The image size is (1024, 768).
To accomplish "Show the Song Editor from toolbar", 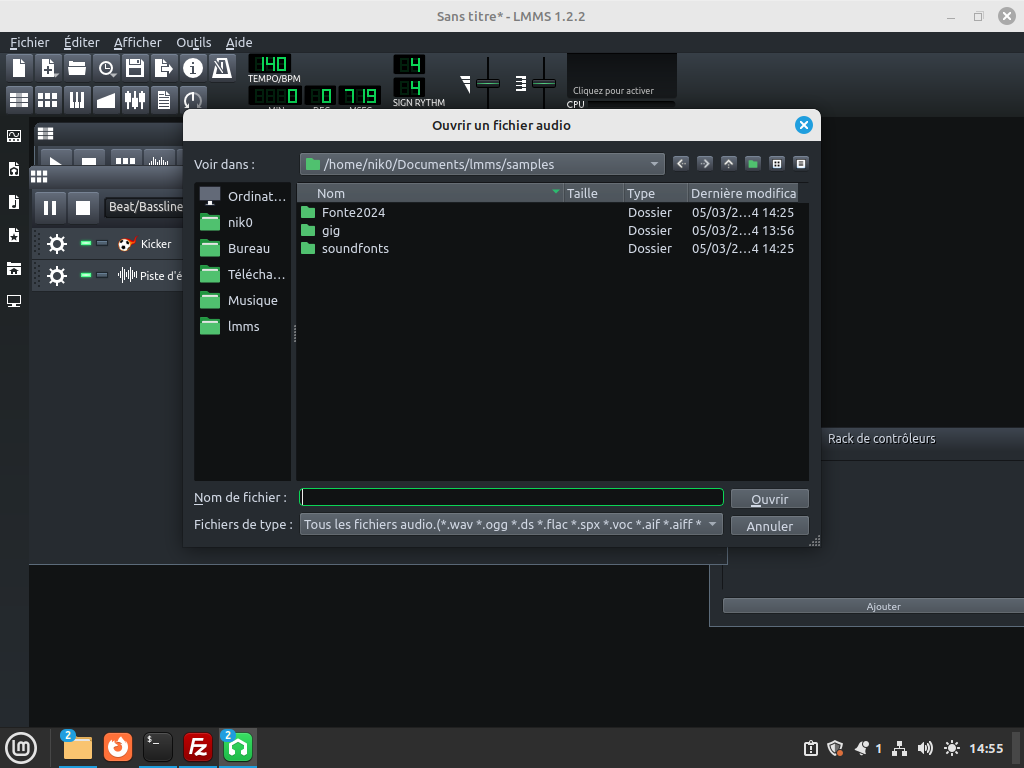I will [19, 99].
